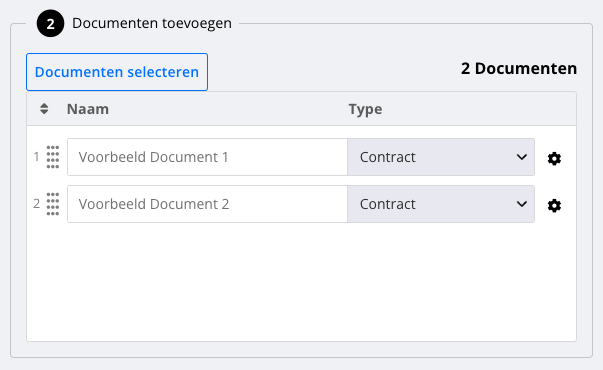
Task: Focus the Voorbeeld Document 2 name field
Action: click(207, 204)
